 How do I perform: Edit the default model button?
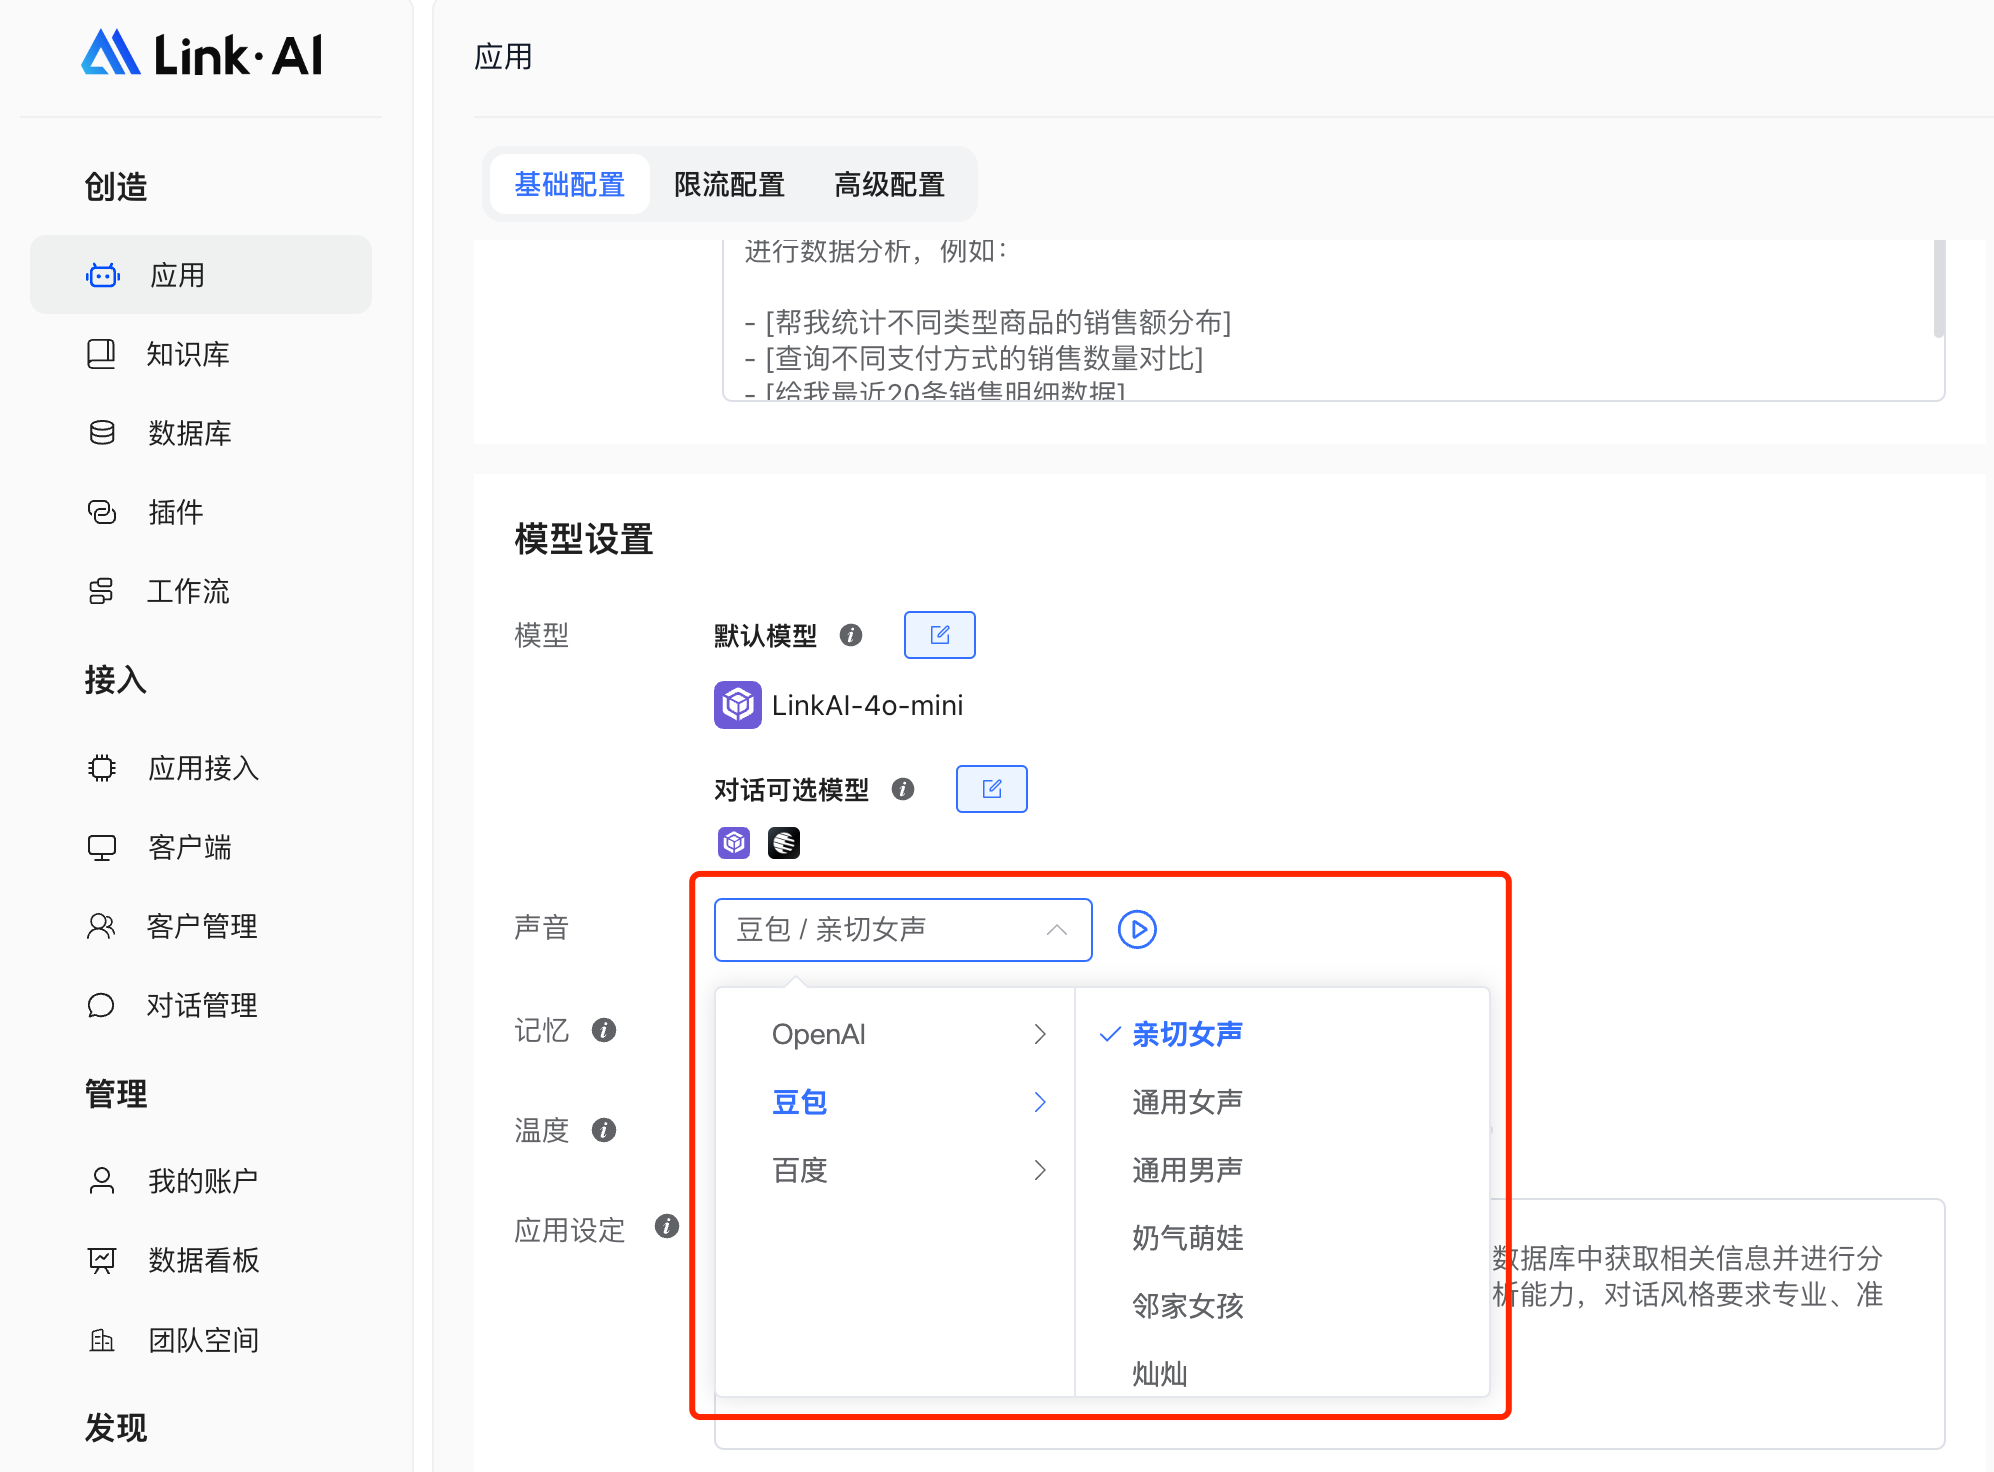point(940,635)
